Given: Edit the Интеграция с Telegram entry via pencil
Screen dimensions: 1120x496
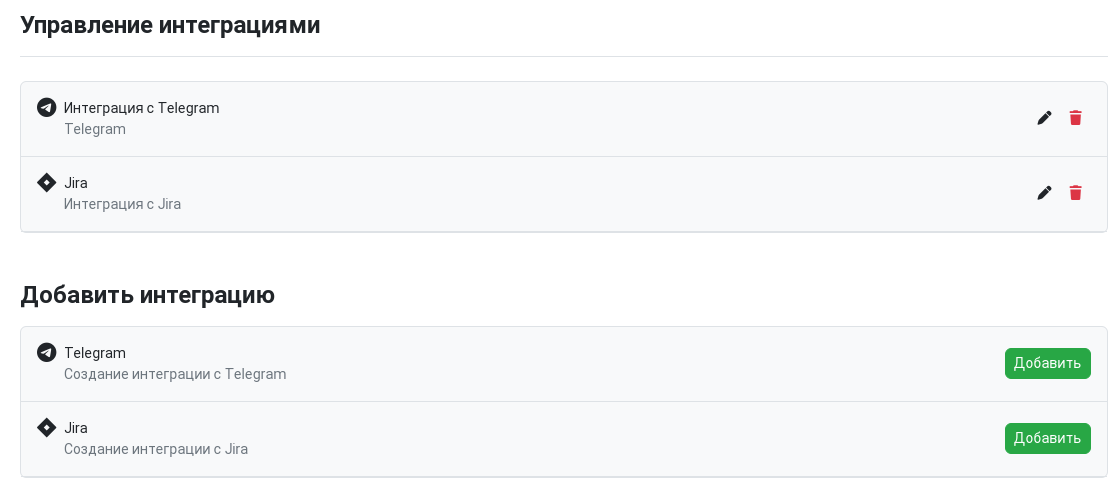Looking at the screenshot, I should point(1044,118).
